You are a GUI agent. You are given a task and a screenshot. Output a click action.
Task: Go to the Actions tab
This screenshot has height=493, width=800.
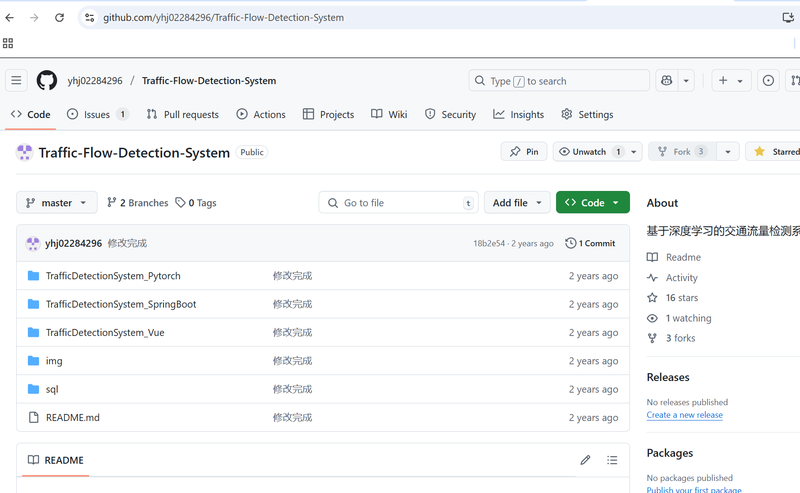[261, 114]
